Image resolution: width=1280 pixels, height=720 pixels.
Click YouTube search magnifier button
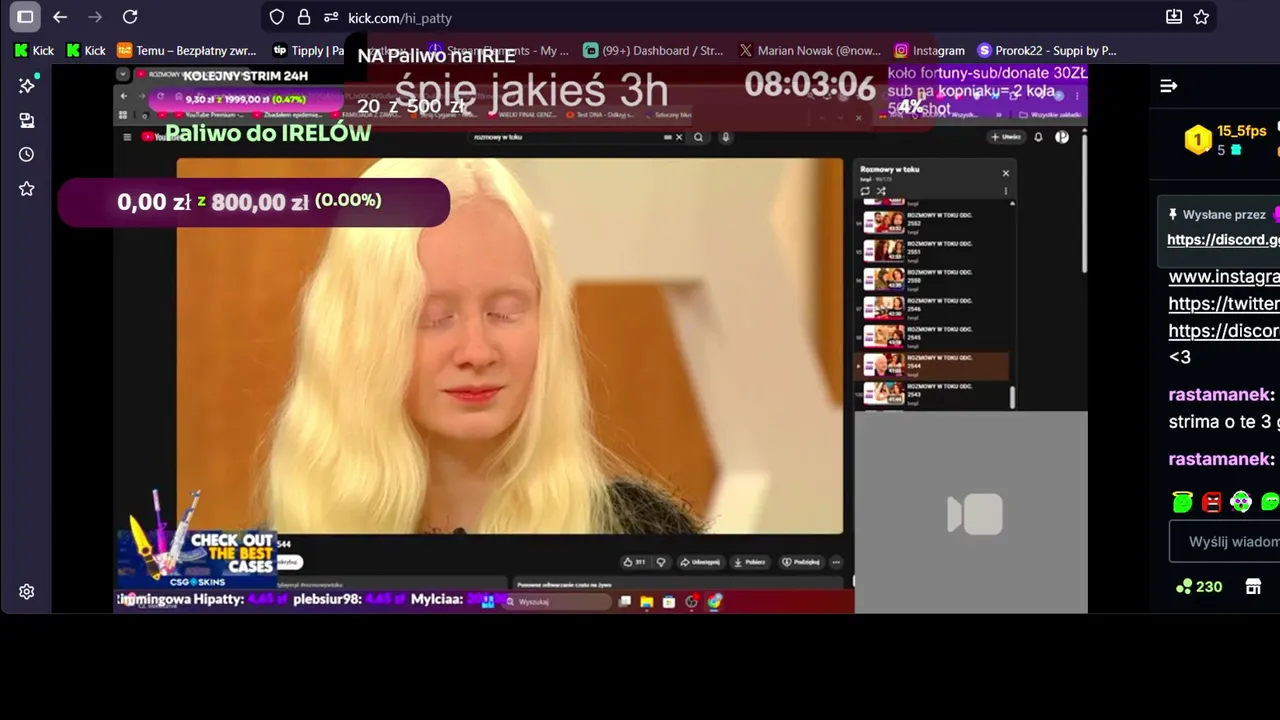coord(698,137)
